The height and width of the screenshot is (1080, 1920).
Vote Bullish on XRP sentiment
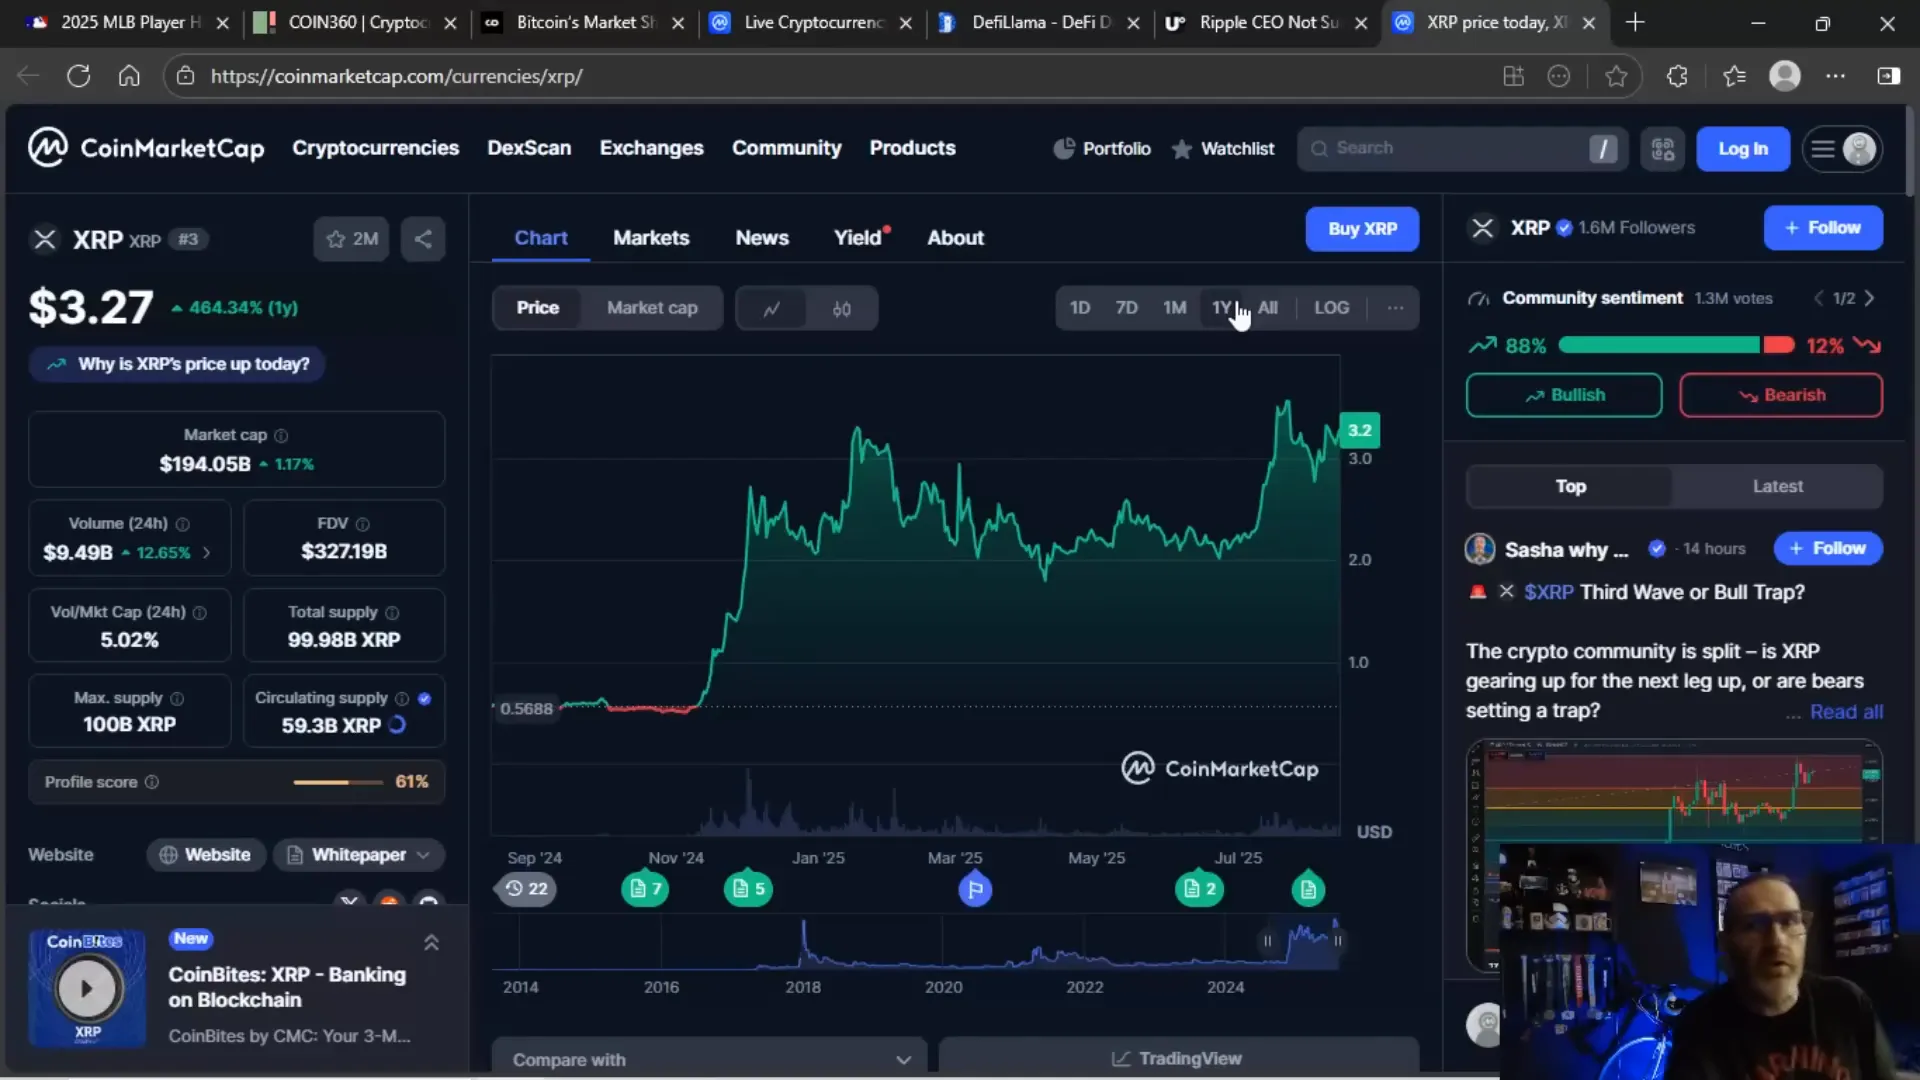pos(1564,395)
